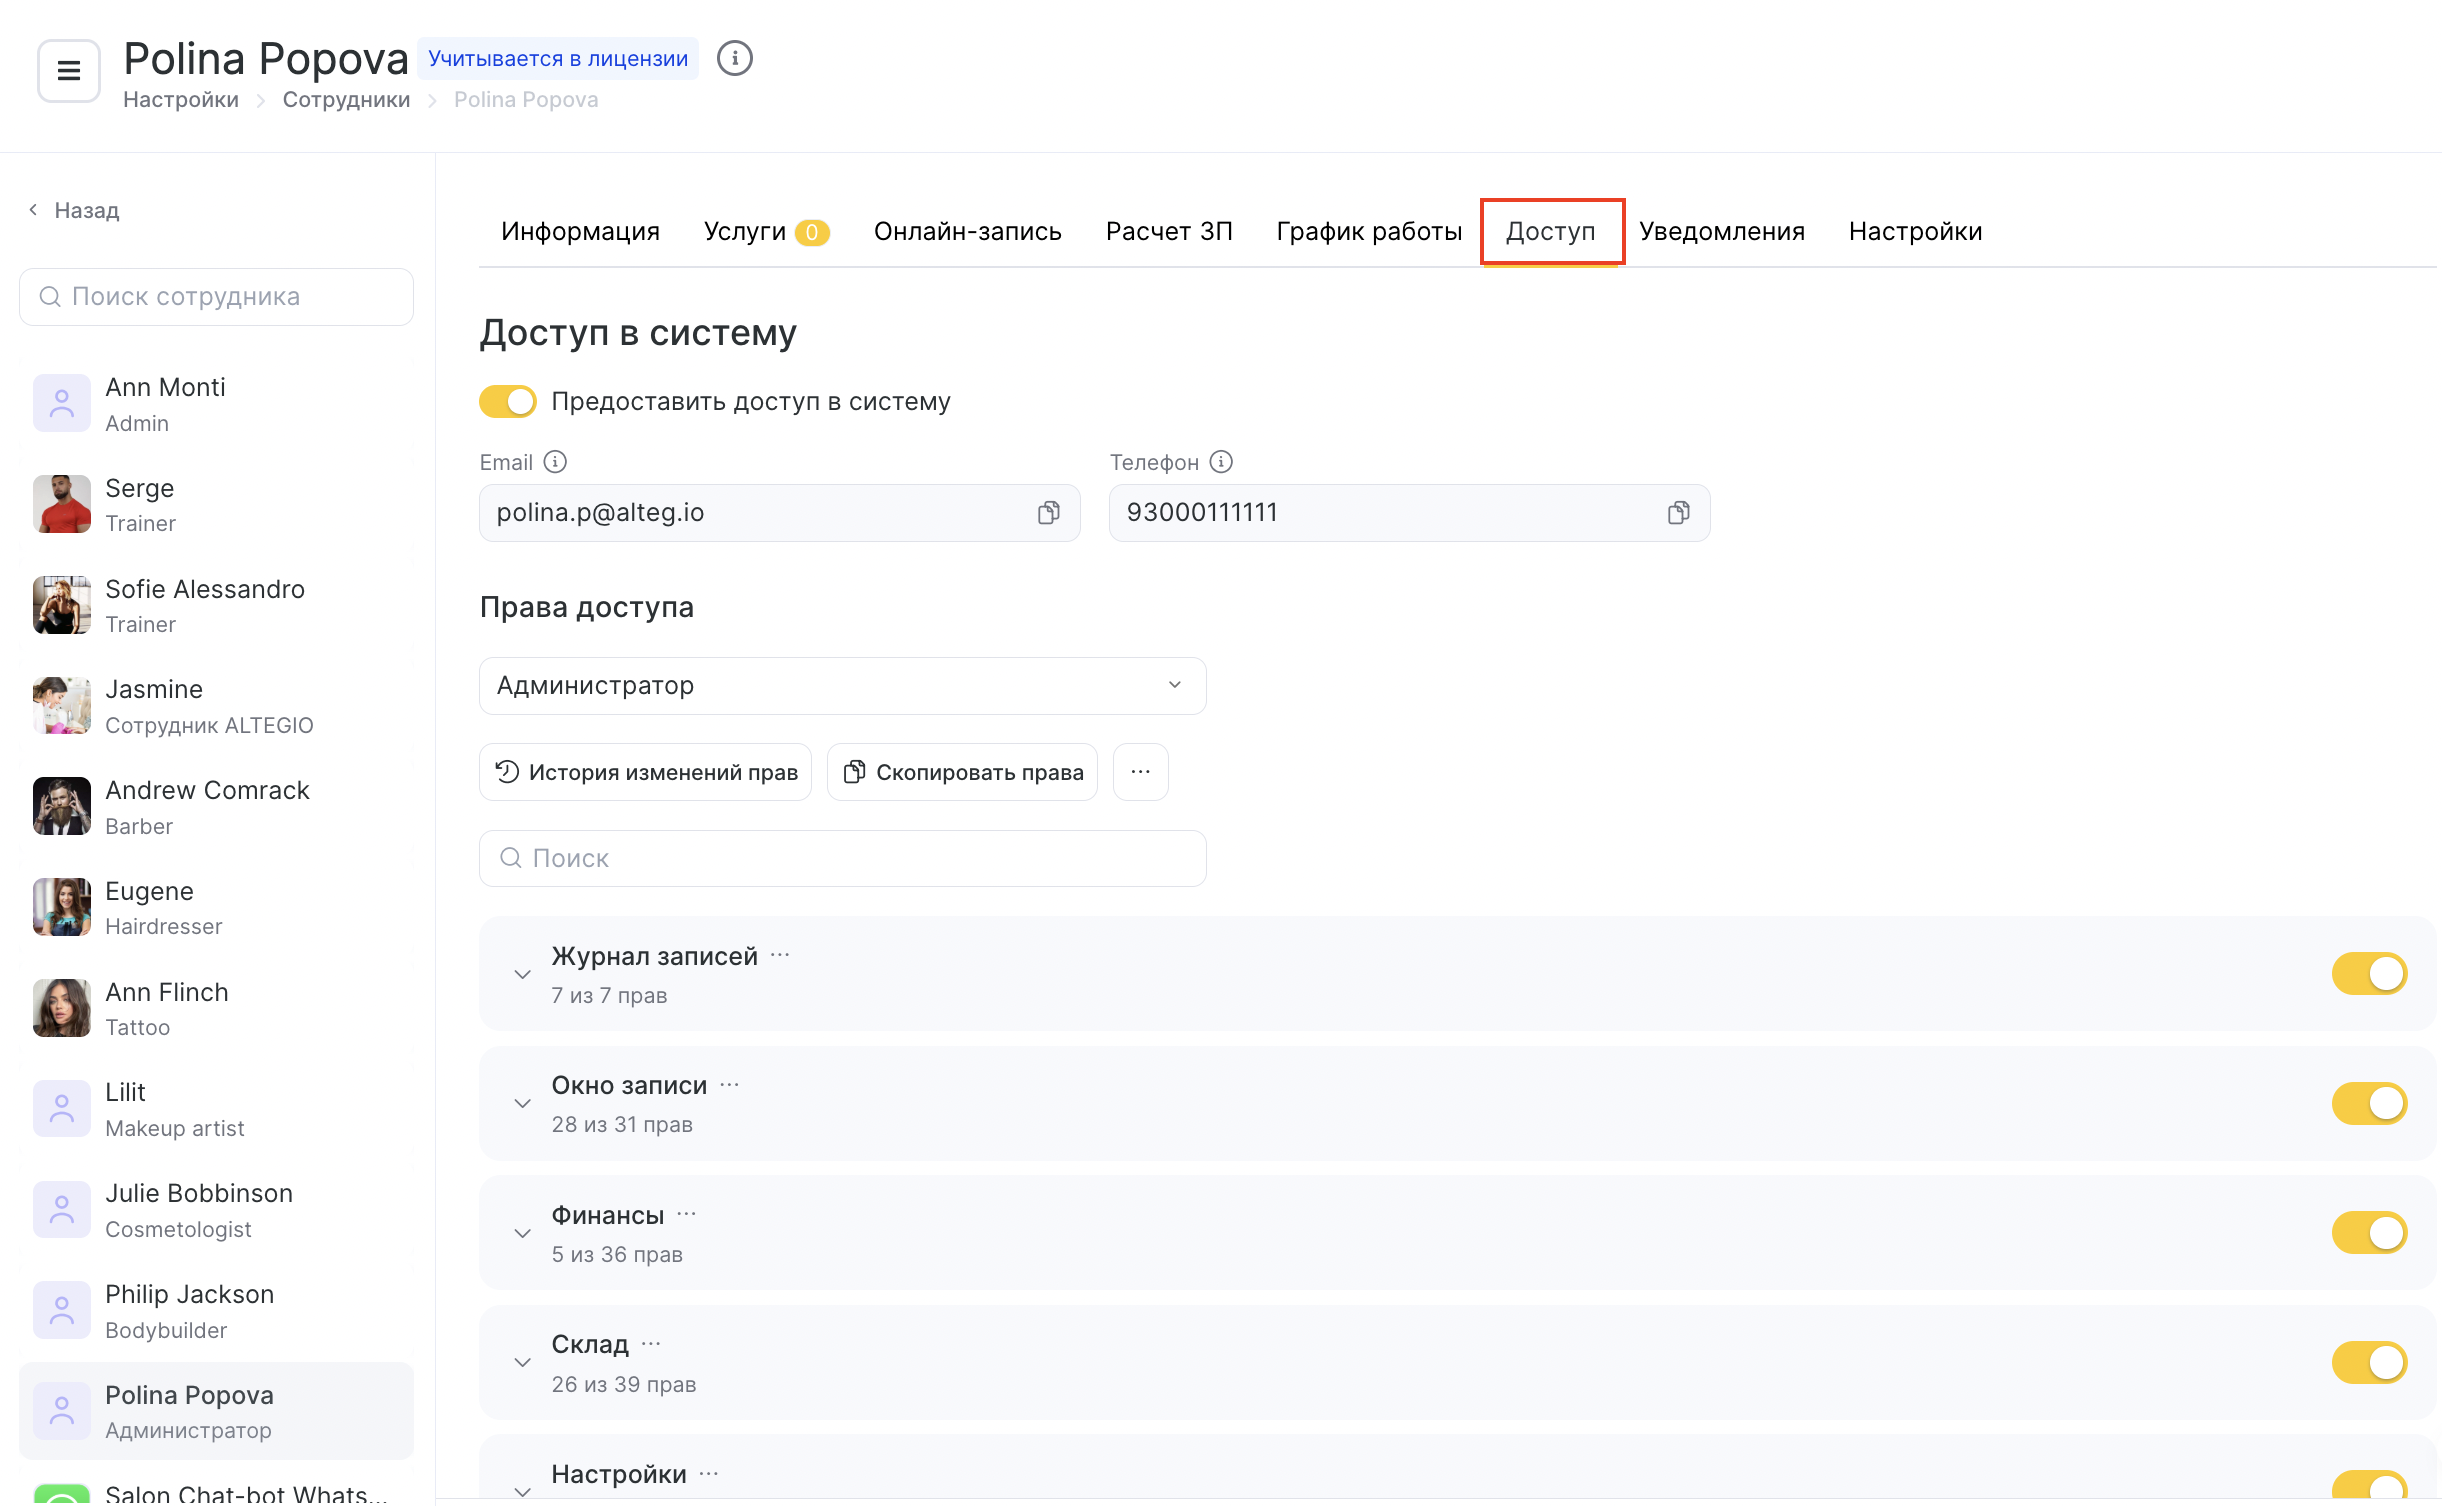2442x1506 pixels.
Task: Open the hamburger menu icon
Action: 68,71
